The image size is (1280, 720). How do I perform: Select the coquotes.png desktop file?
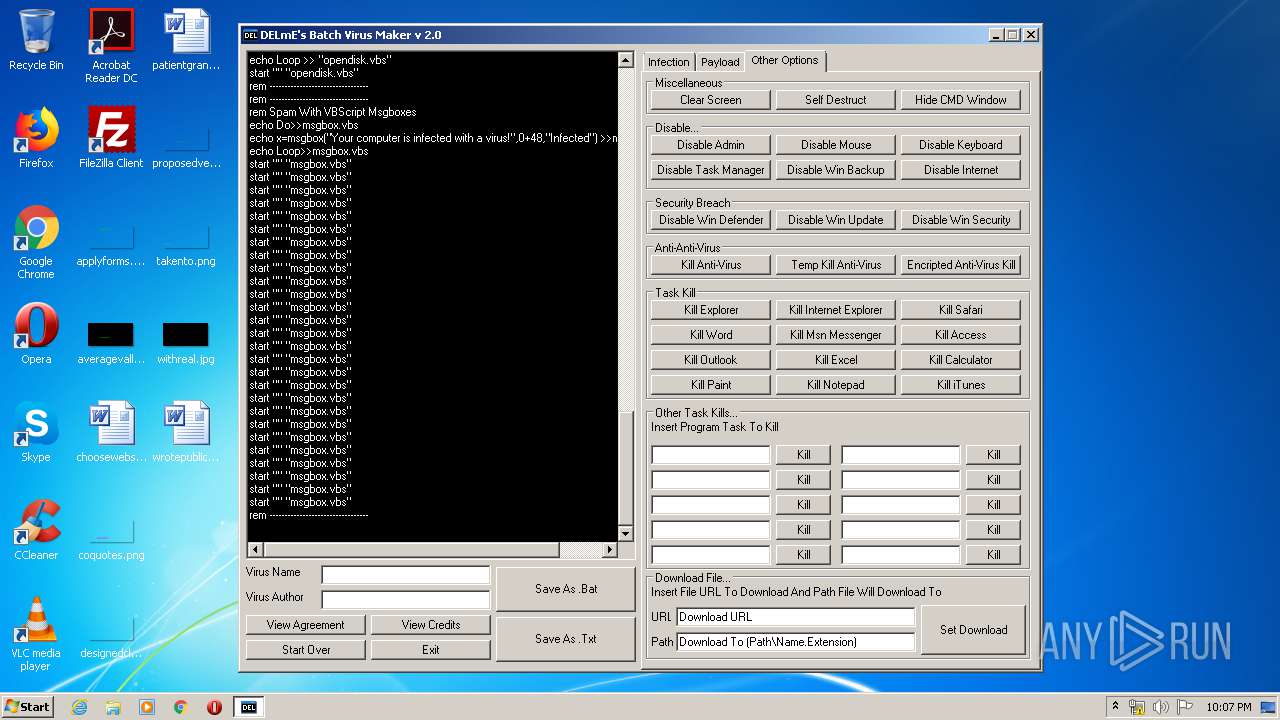coord(111,540)
